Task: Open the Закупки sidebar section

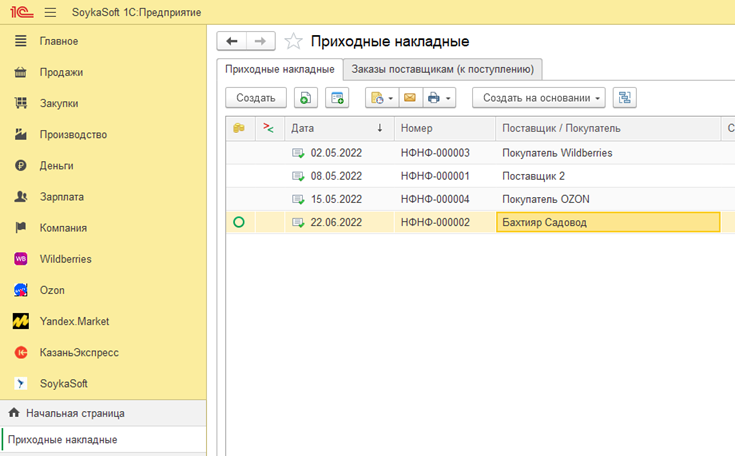Action: click(x=59, y=103)
